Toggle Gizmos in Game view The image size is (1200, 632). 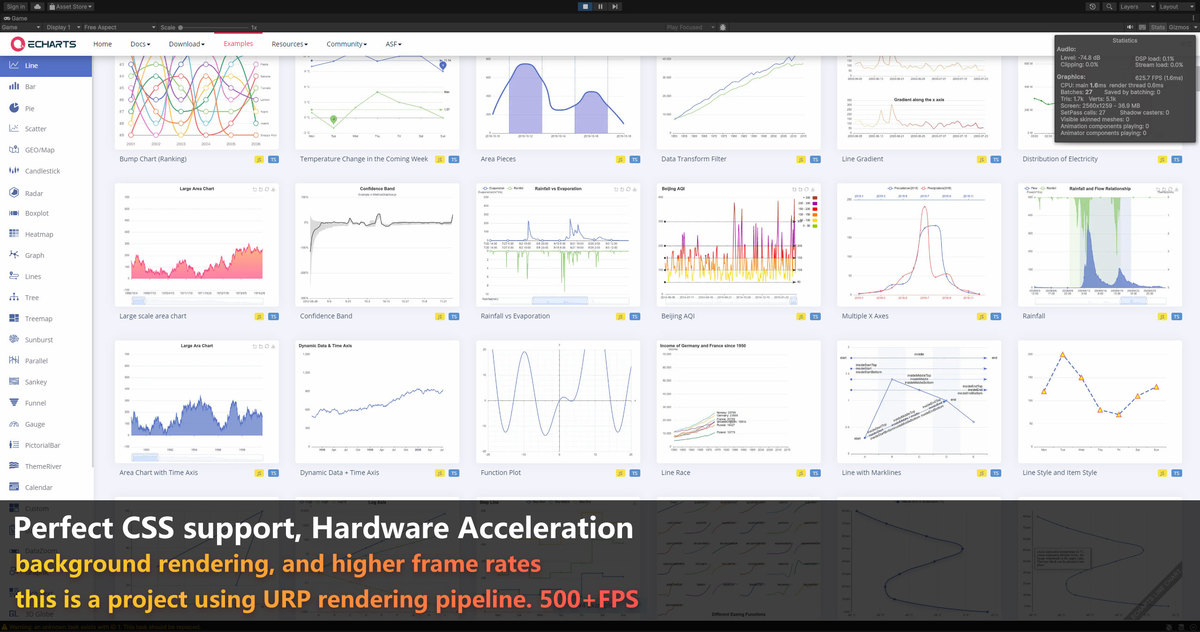pos(1178,27)
